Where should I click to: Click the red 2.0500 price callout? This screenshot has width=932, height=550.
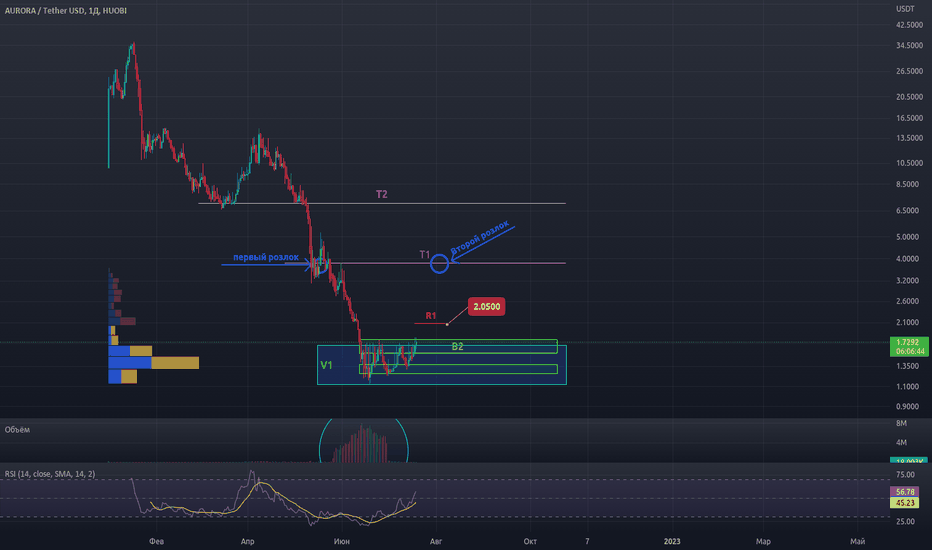pos(486,306)
